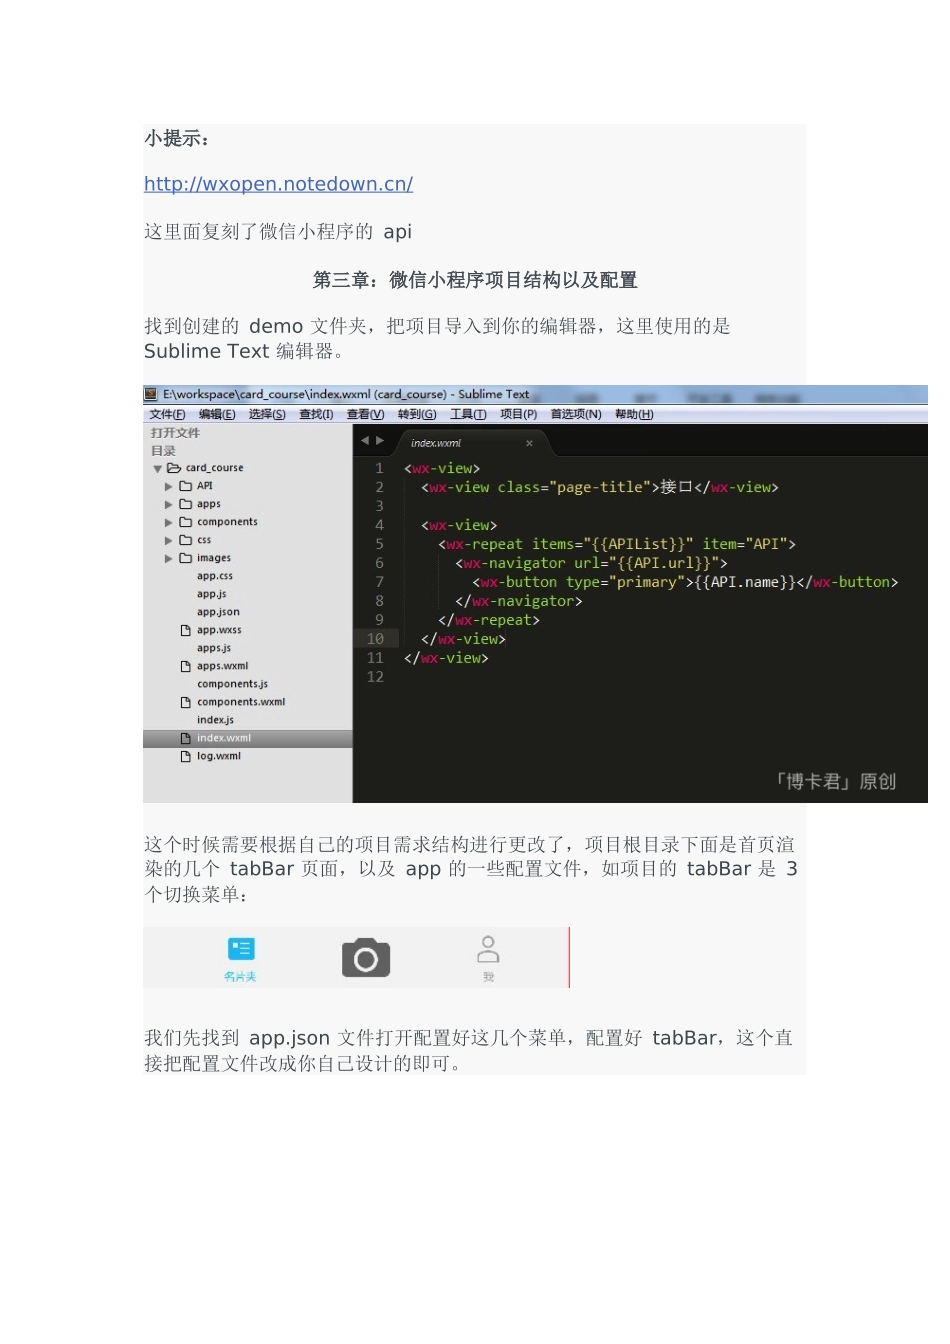Click the app.wxss file icon
Image resolution: width=950 pixels, height=1344 pixels.
click(185, 631)
